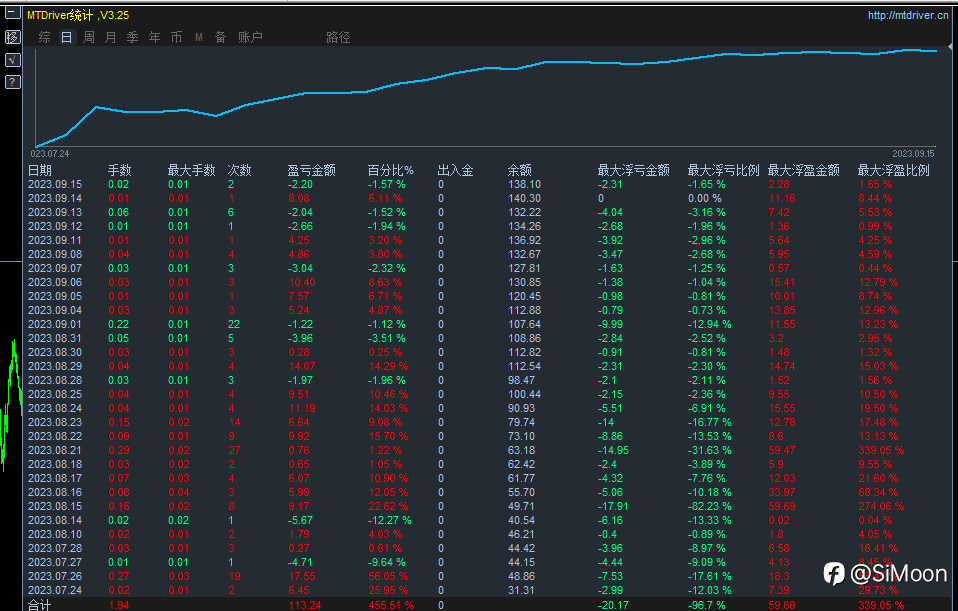
Task: Switch to the 综 summary tab
Action: click(x=44, y=37)
